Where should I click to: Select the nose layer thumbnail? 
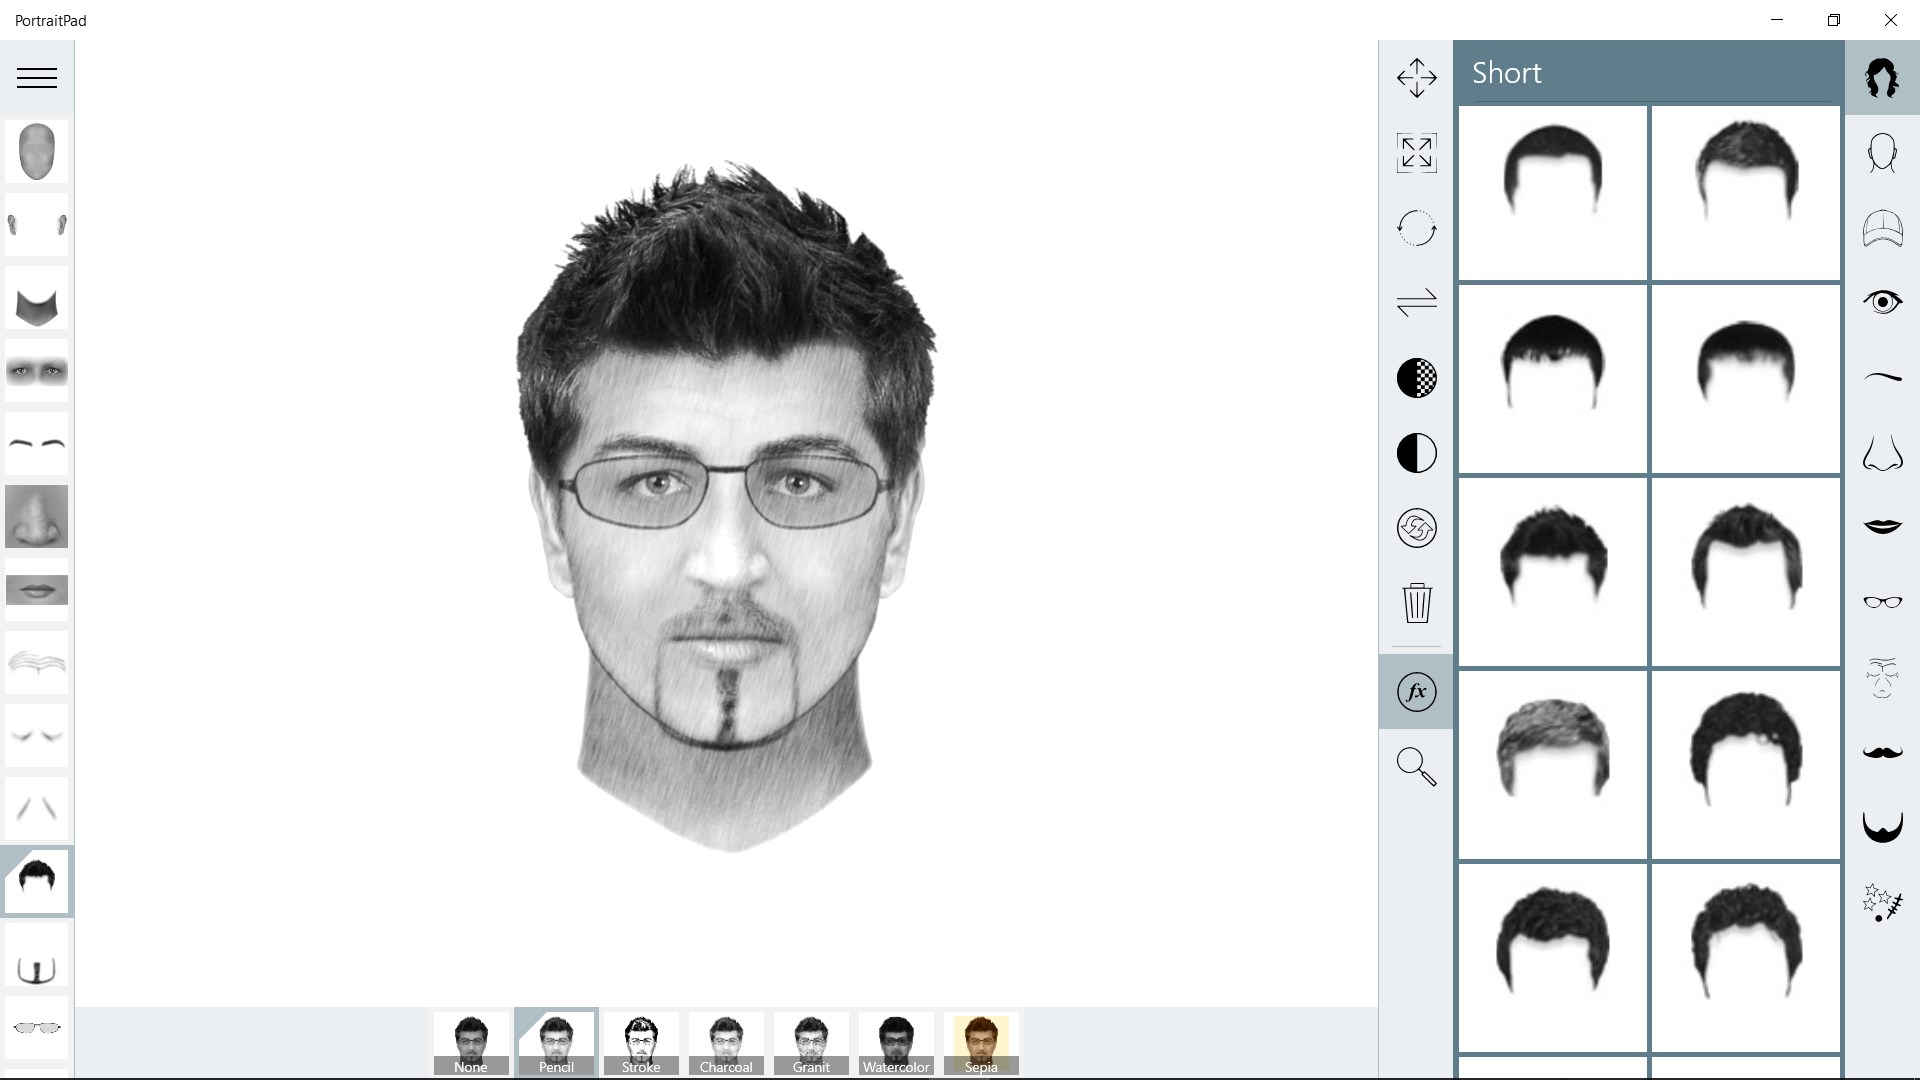pos(37,517)
